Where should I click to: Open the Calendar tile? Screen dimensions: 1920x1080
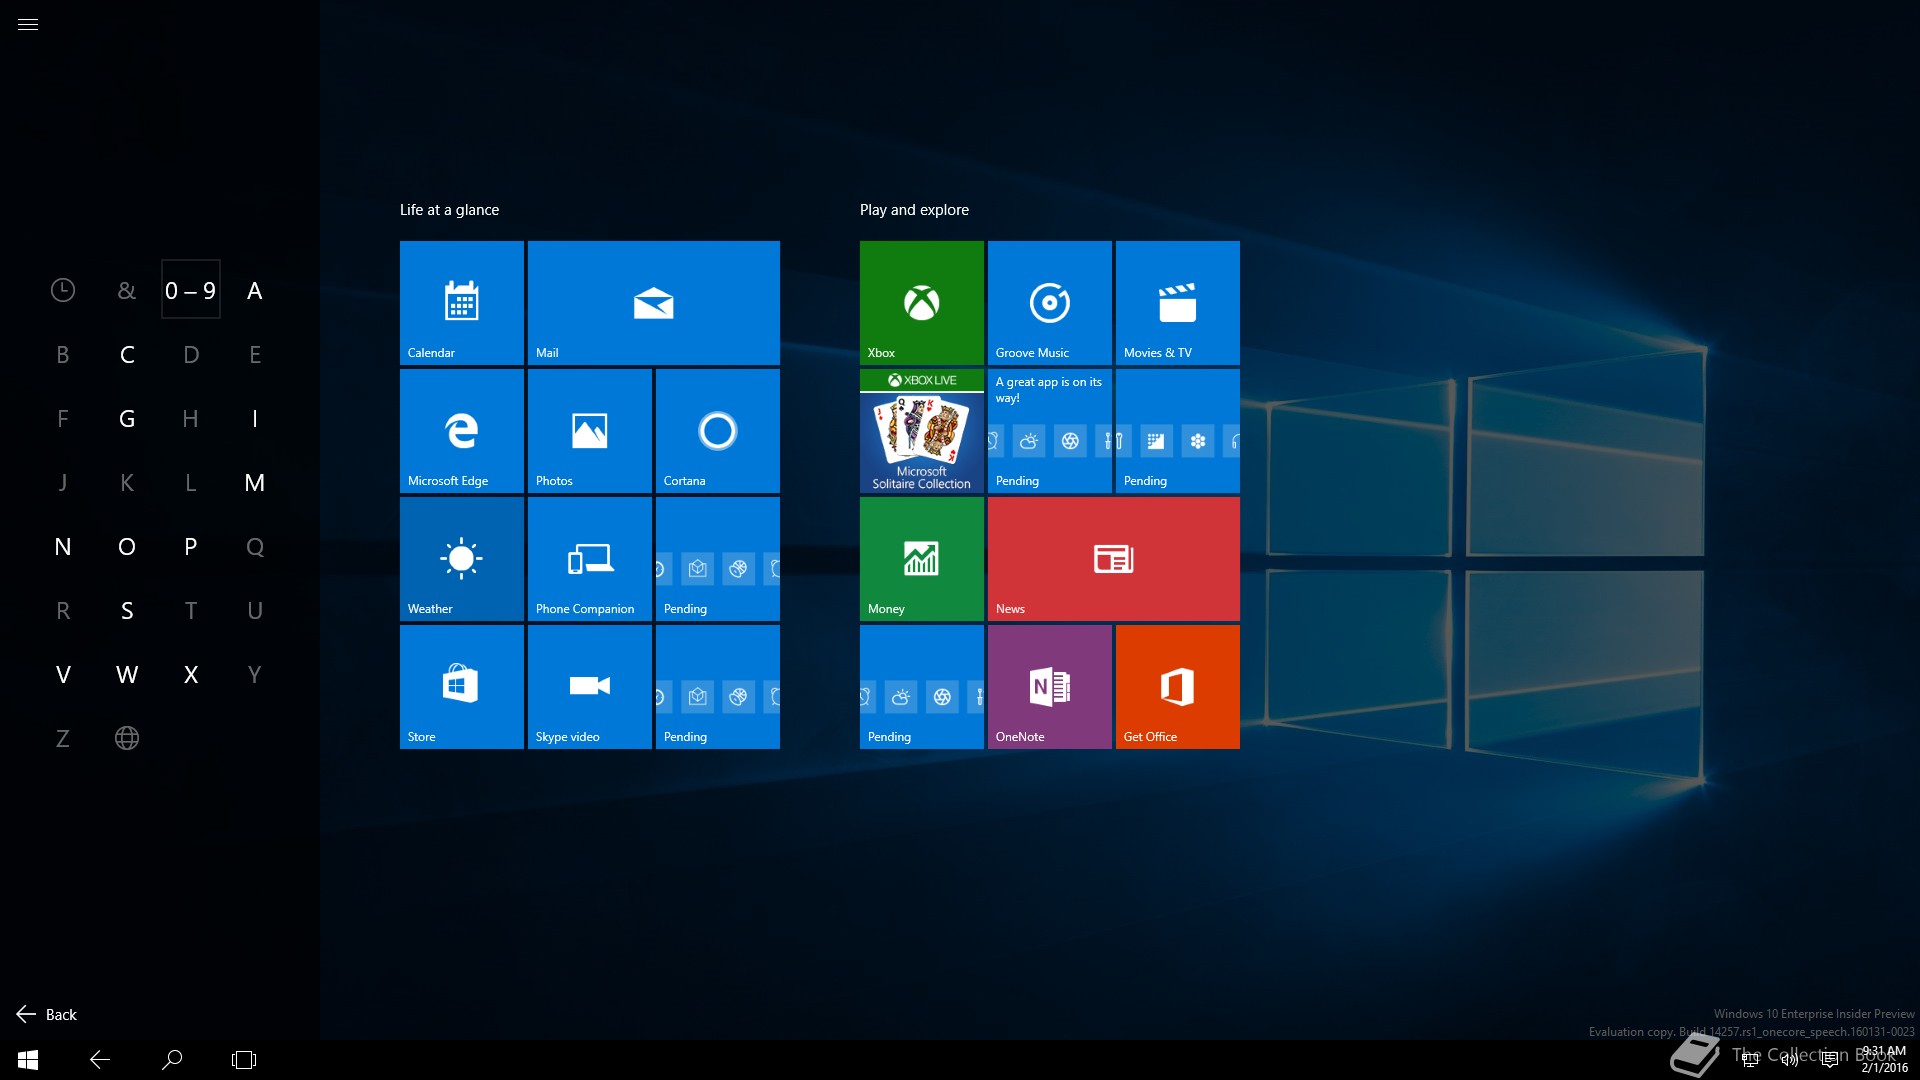click(461, 302)
